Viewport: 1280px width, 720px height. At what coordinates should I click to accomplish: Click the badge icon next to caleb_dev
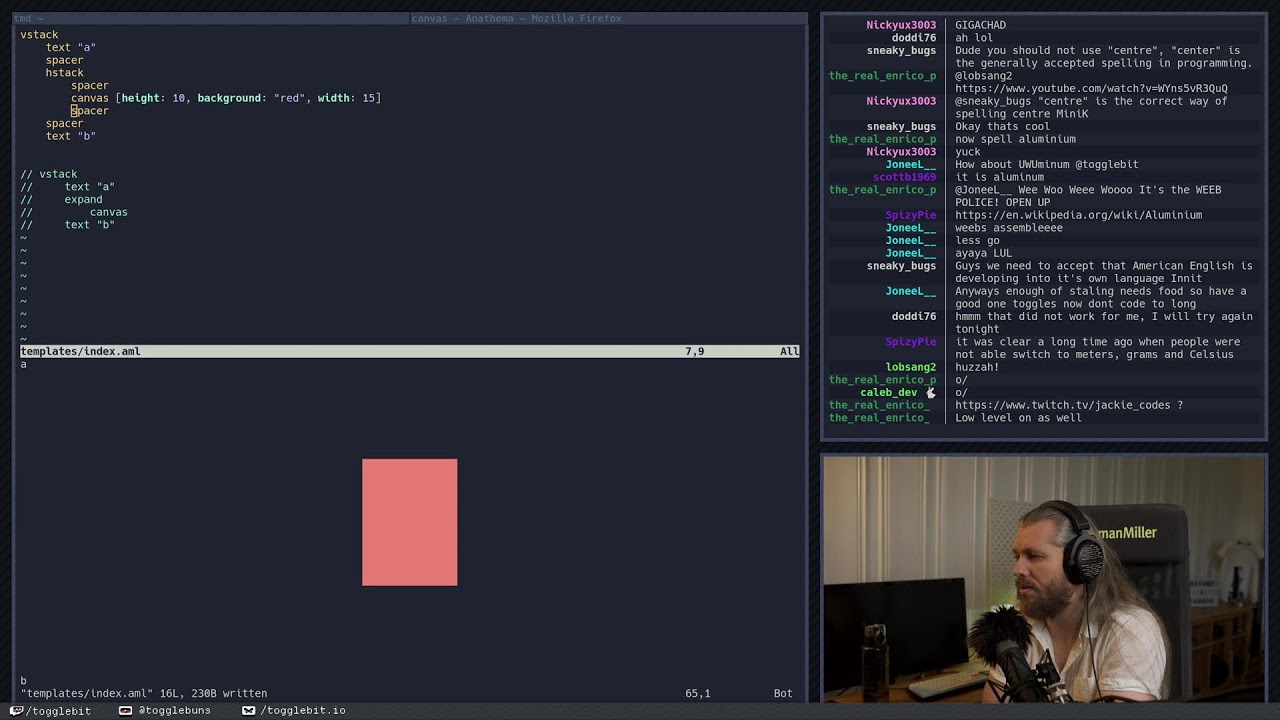pos(930,392)
